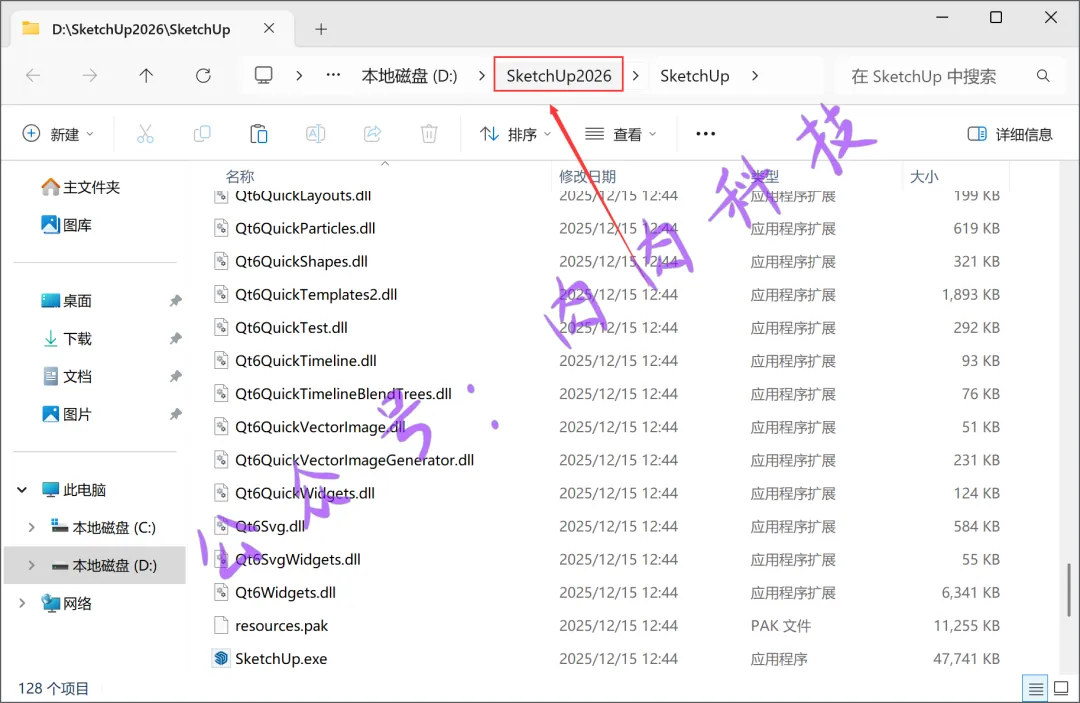Sort by the 大小 column header
Viewport: 1080px width, 703px height.
coord(924,177)
